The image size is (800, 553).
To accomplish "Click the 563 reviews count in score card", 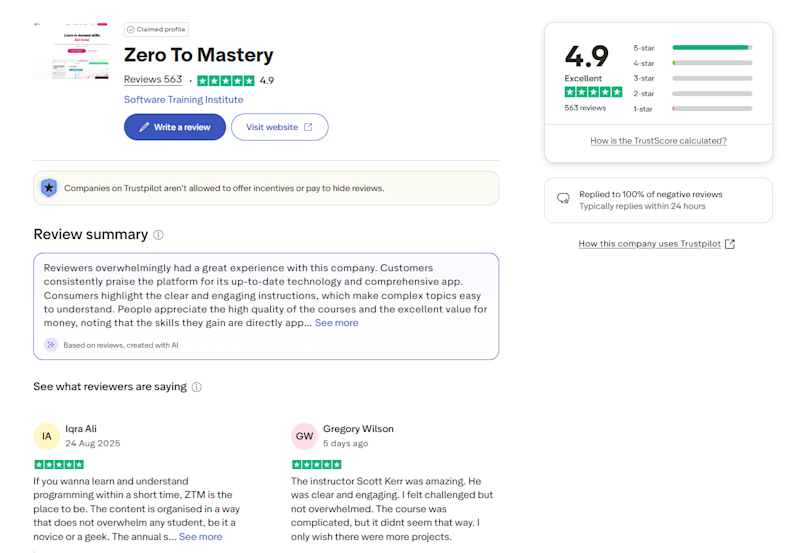I will [585, 108].
